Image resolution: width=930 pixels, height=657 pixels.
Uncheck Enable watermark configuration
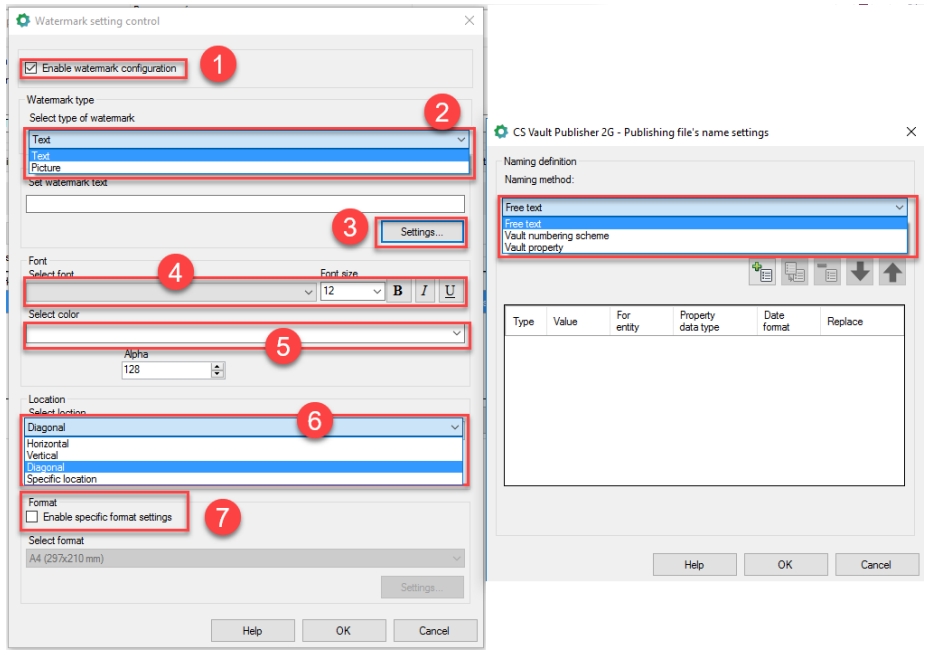[31, 68]
